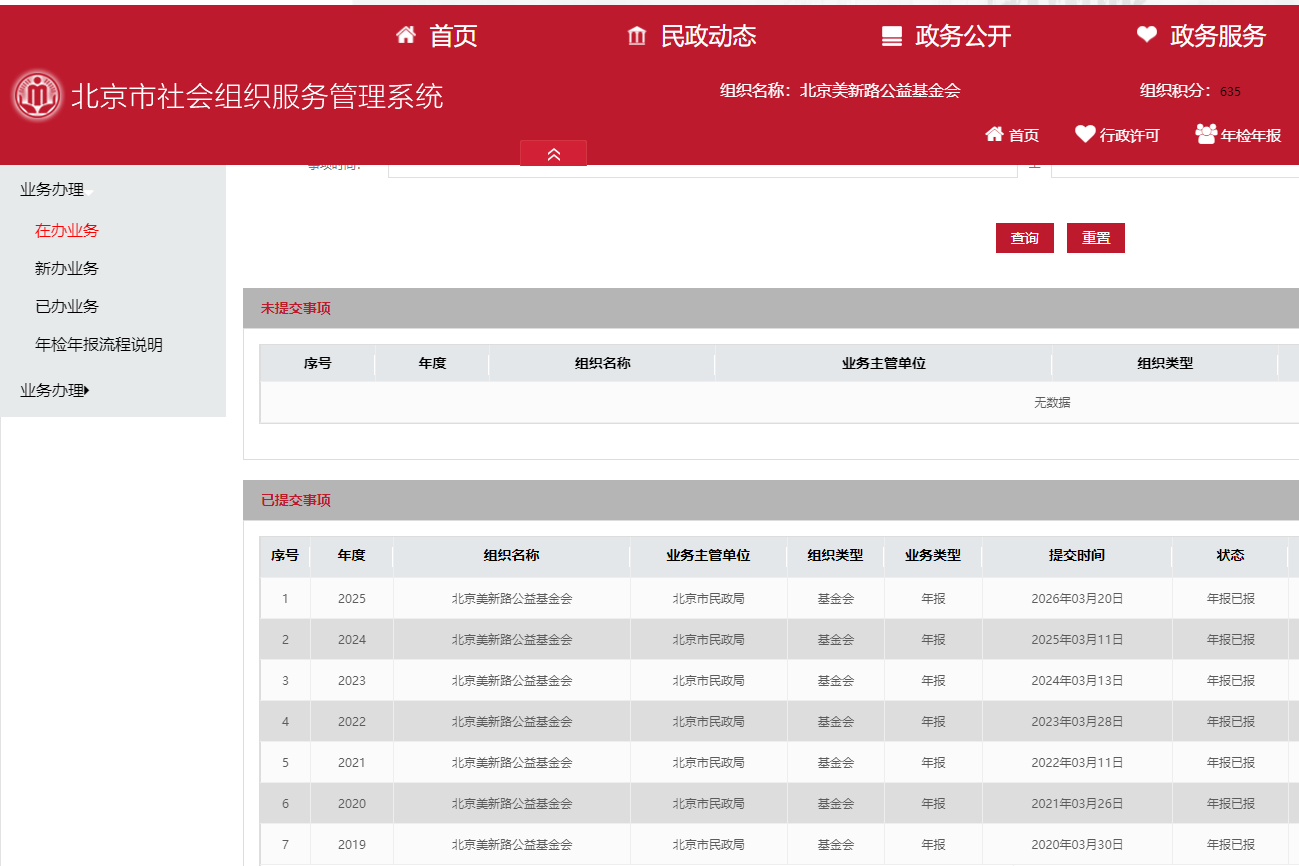
Task: Go to 行政许可 section
Action: tap(1129, 135)
